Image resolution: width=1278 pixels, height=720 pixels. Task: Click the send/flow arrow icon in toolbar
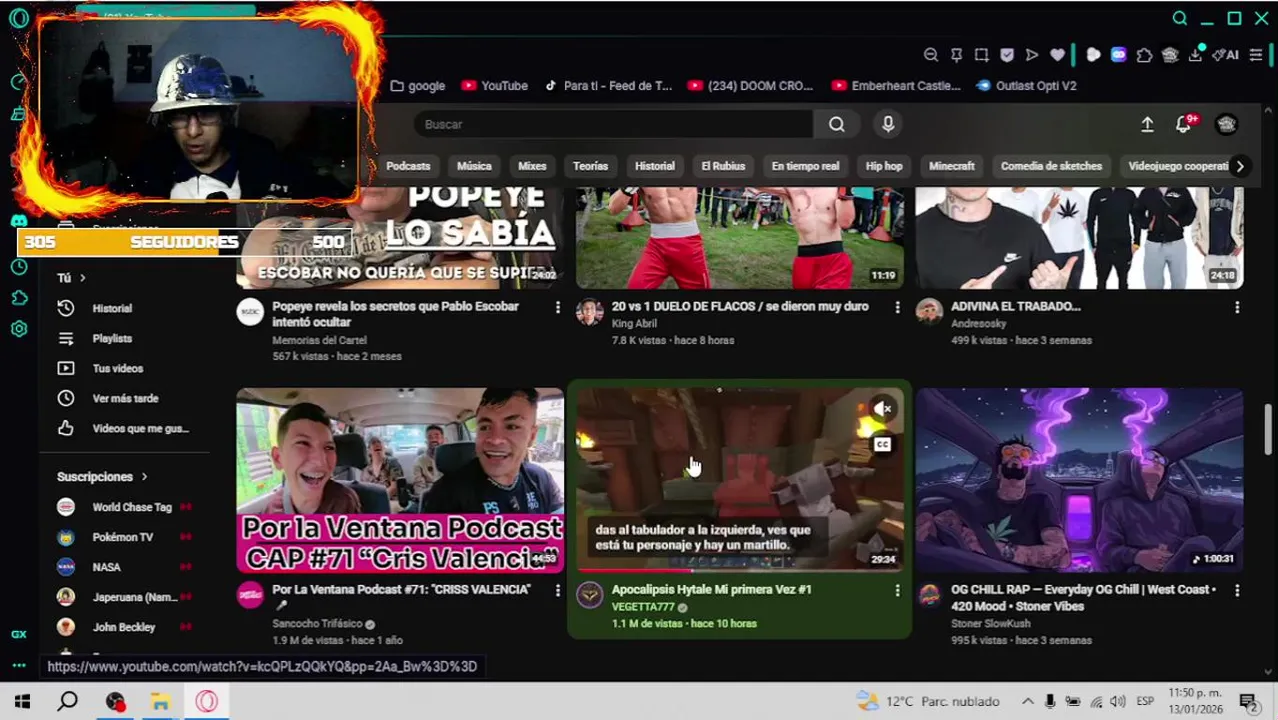click(1032, 55)
